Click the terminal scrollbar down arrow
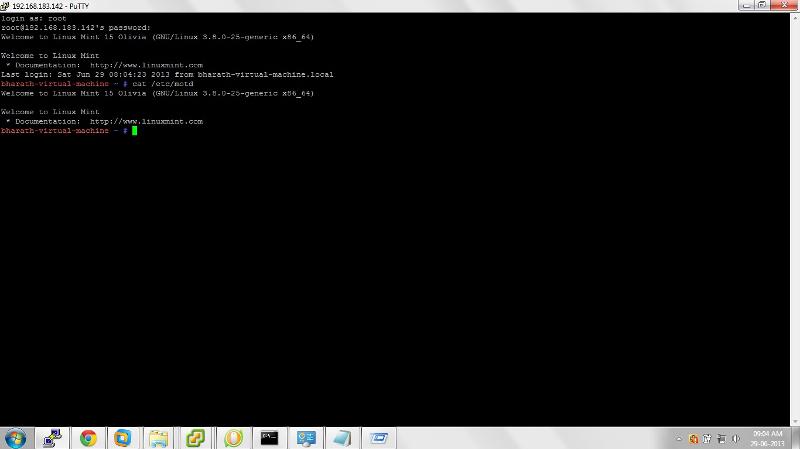This screenshot has width=800, height=449. (795, 421)
